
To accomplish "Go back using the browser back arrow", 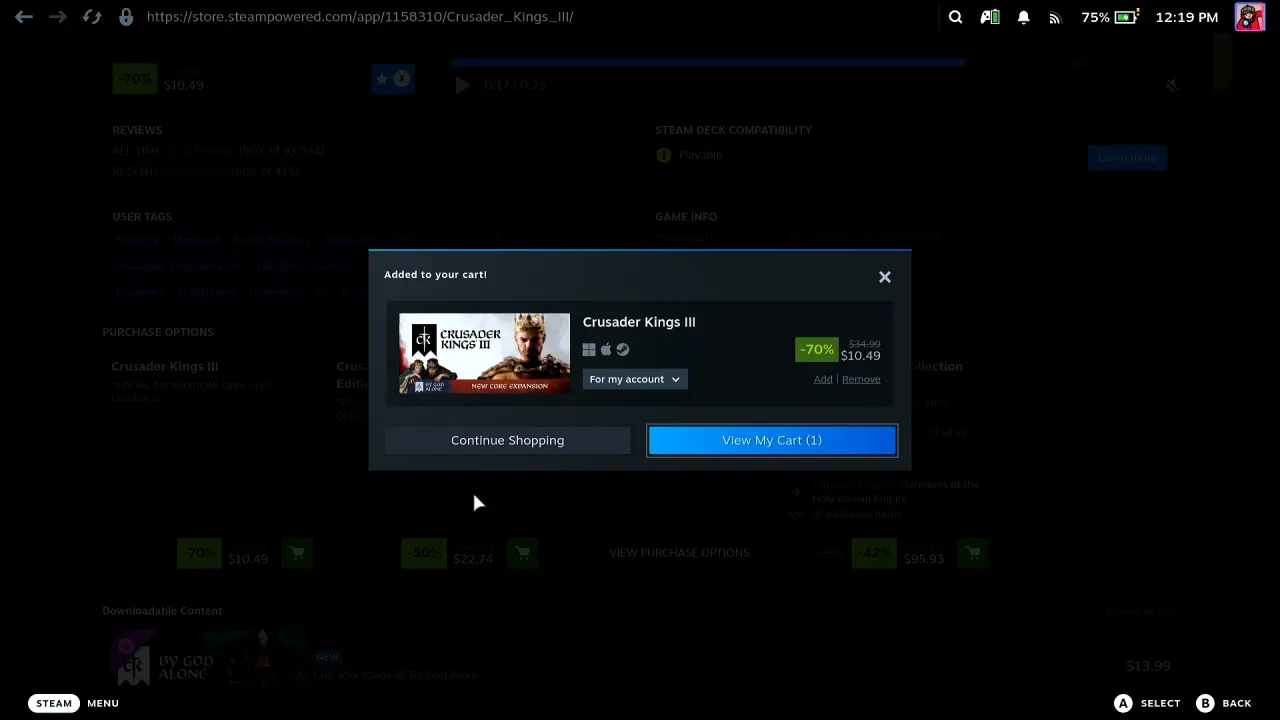I will 24,17.
